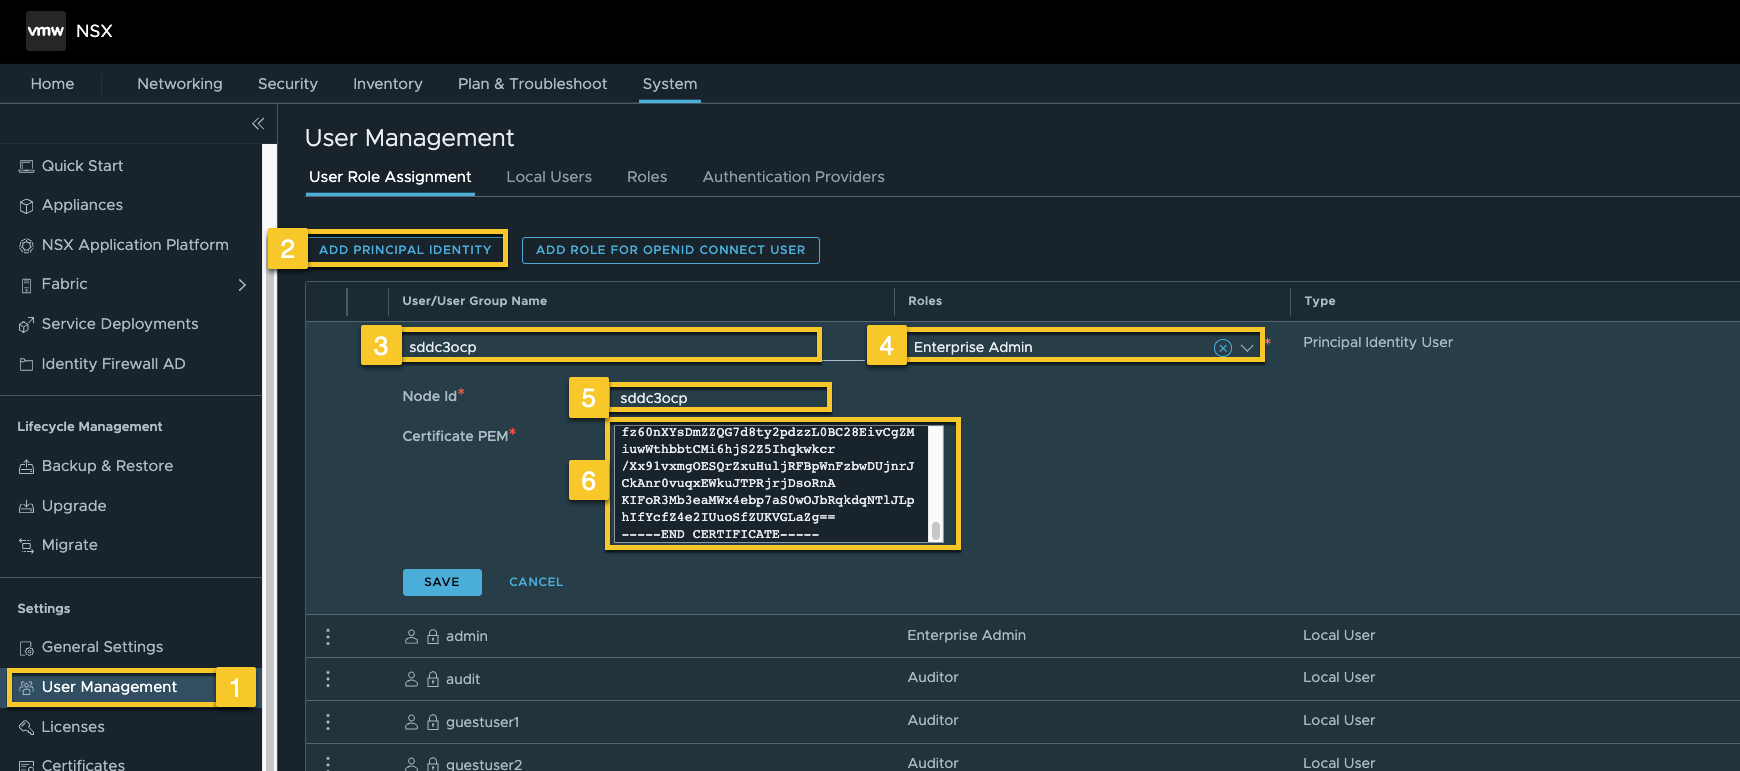Open the Authentication Providers tab

point(794,177)
